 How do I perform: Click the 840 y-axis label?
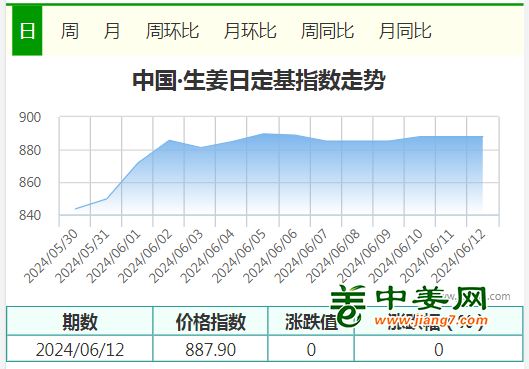tap(30, 215)
